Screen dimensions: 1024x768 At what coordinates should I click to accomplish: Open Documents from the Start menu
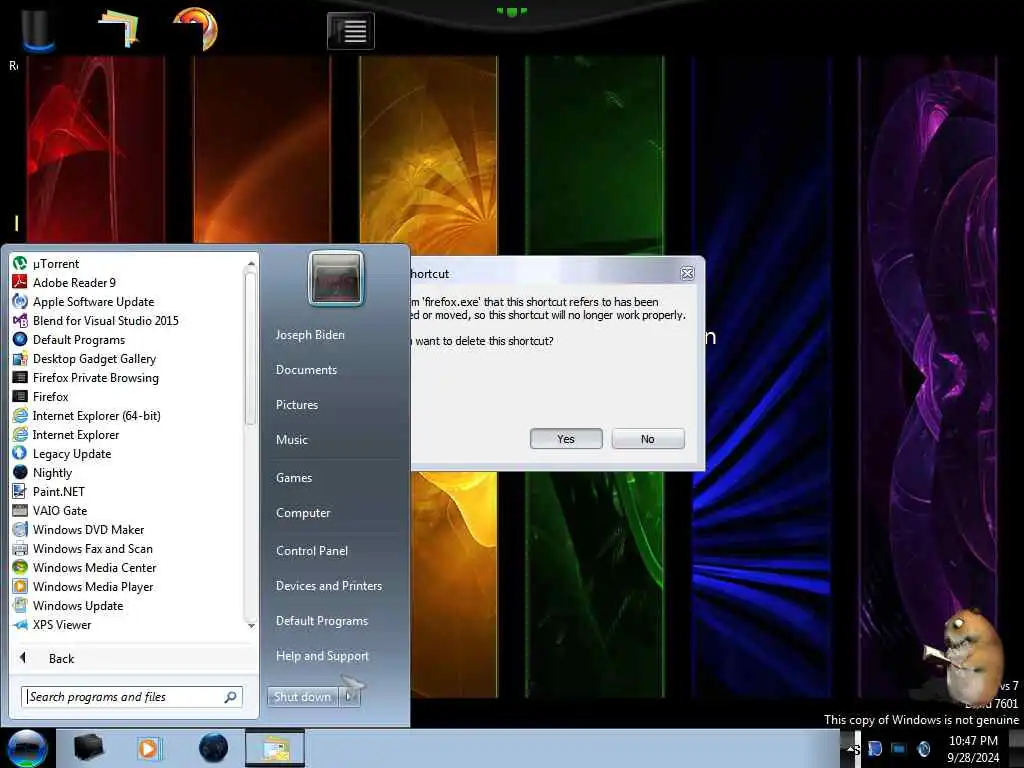306,370
